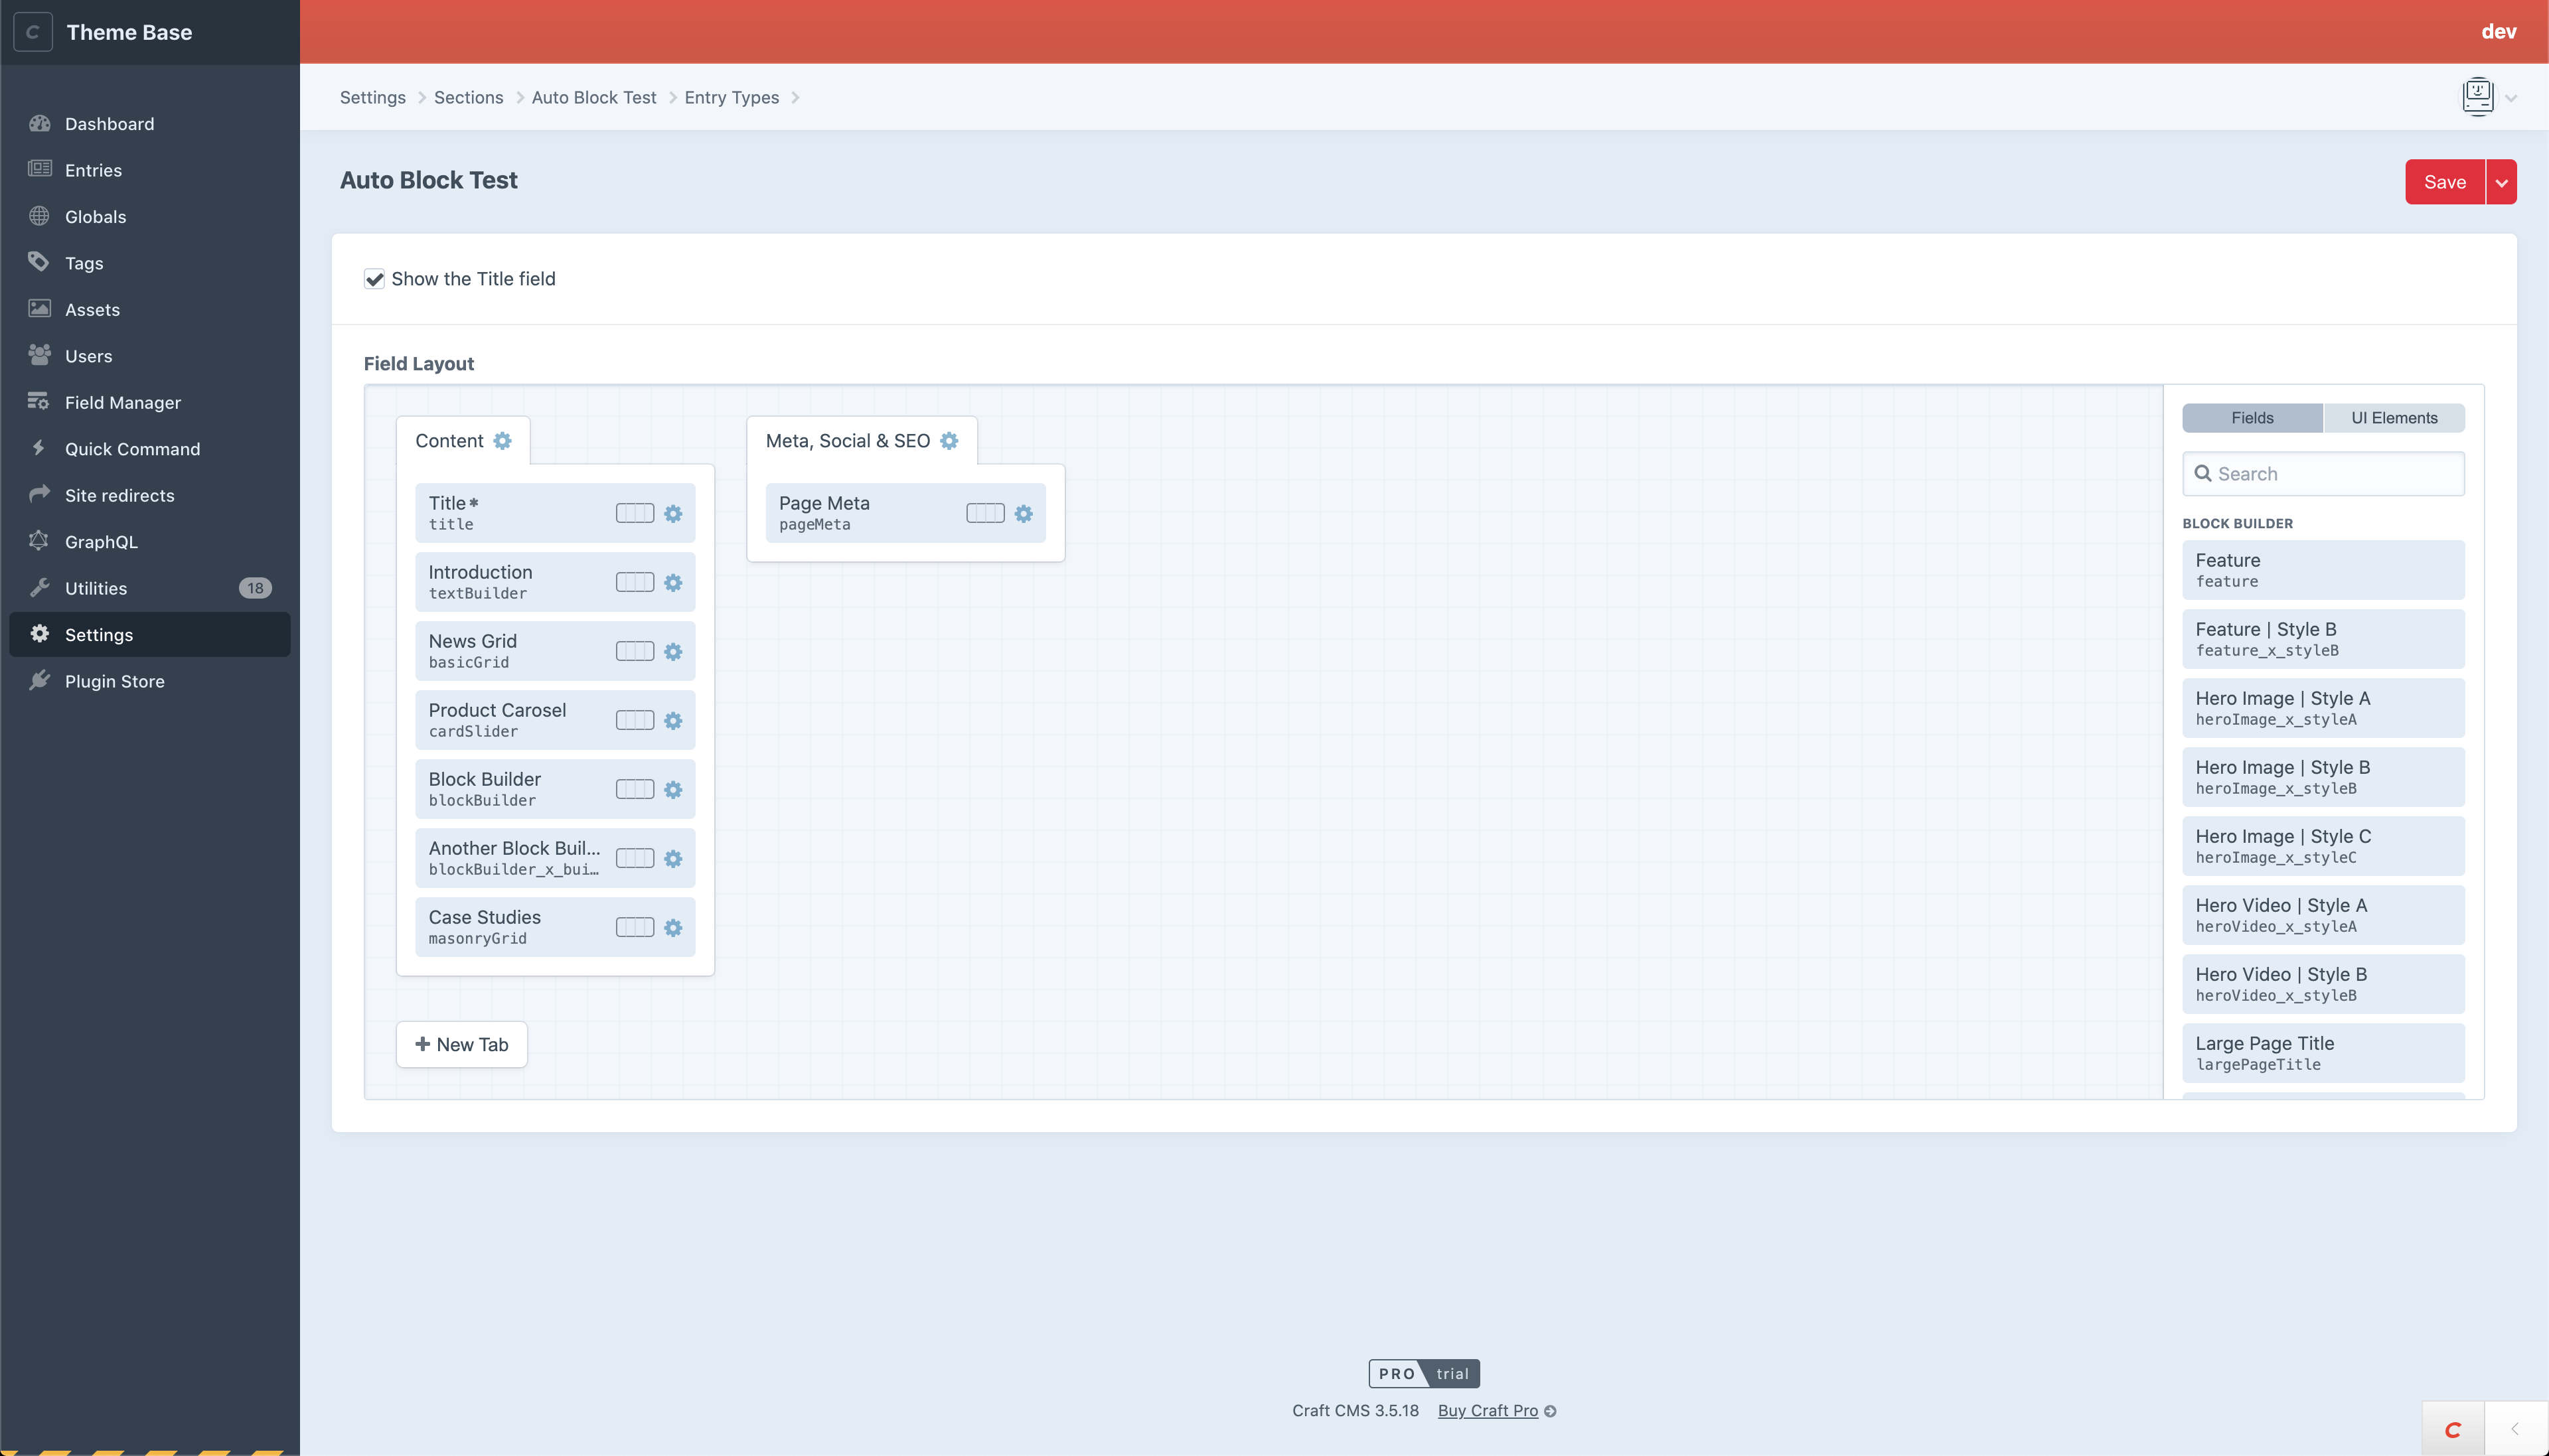
Task: Click width toggle on News Grid field
Action: [634, 652]
